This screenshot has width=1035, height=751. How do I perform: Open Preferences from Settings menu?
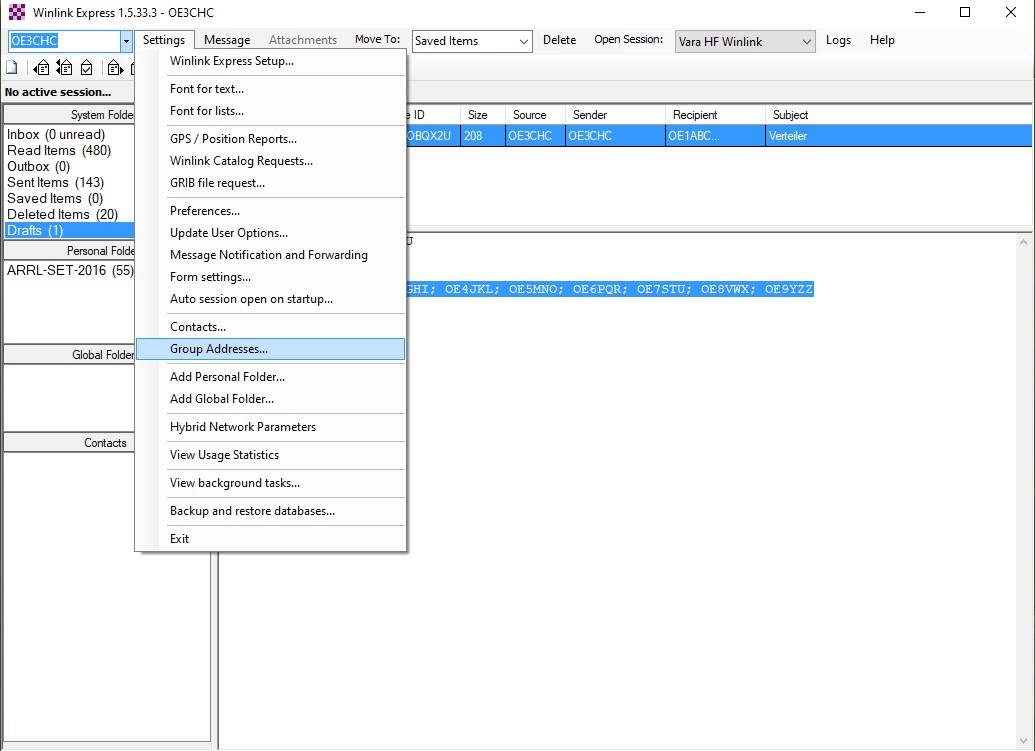[271, 211]
